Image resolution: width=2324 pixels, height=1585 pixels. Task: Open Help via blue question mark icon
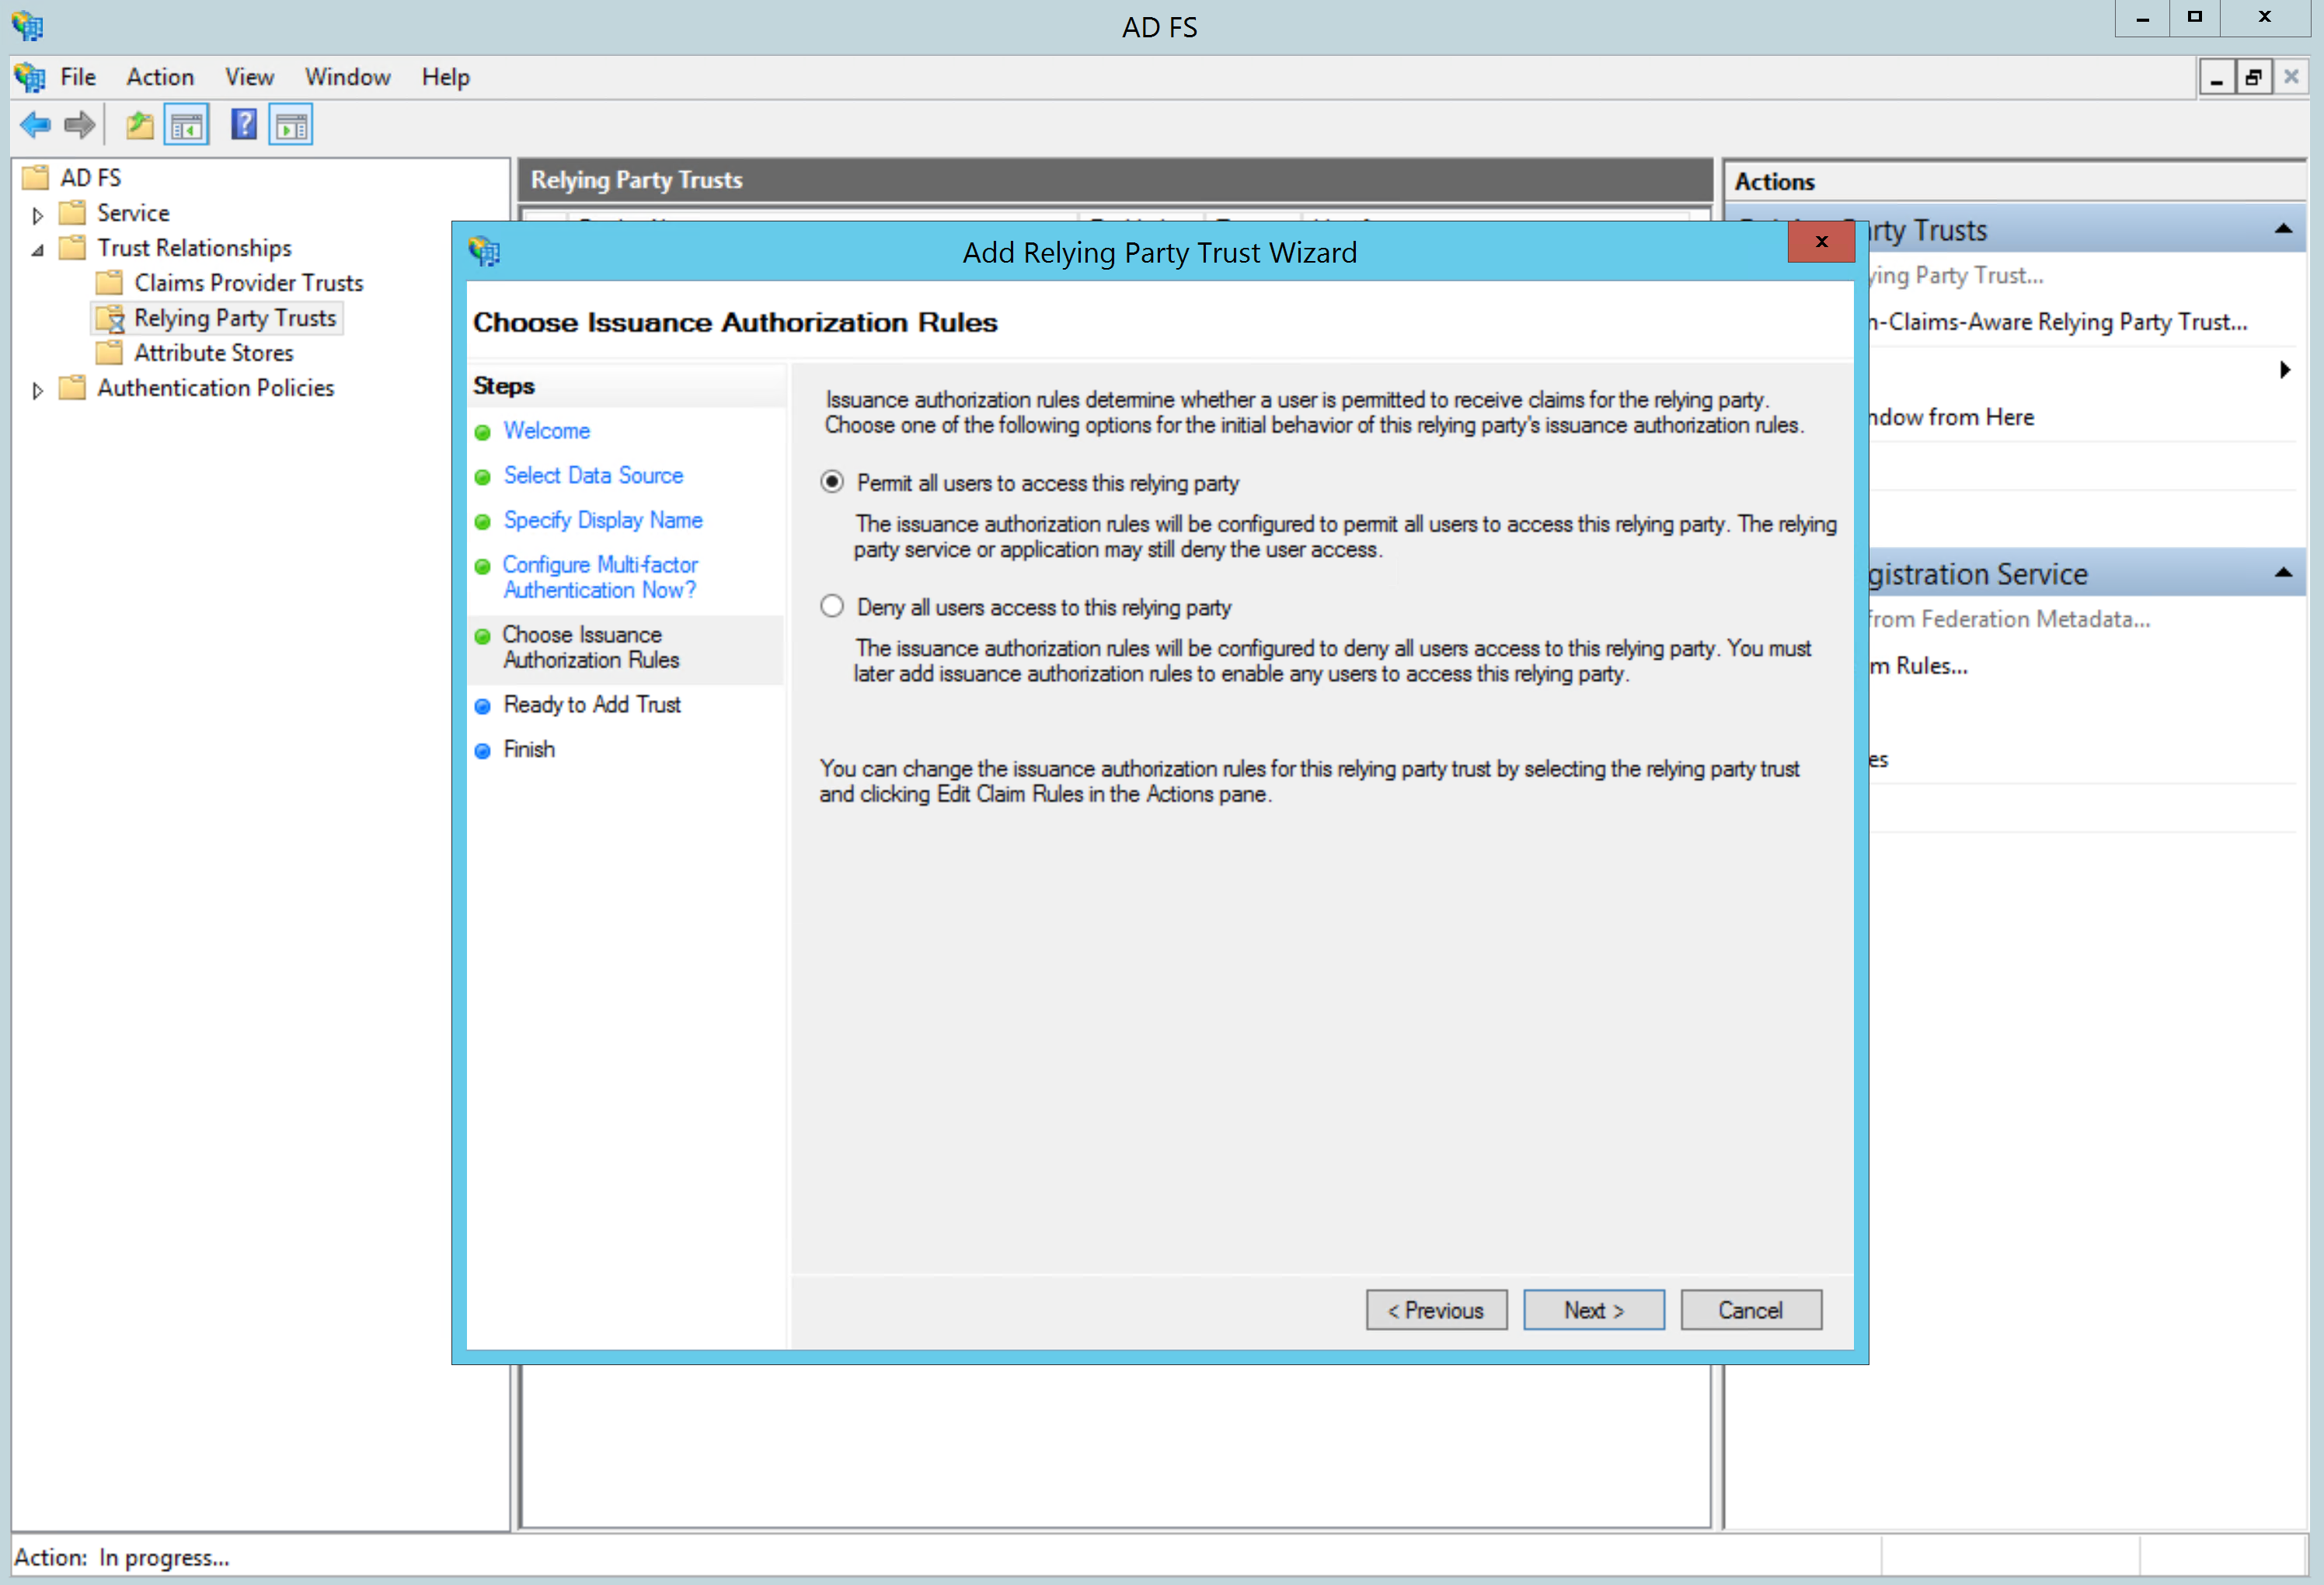pos(244,125)
